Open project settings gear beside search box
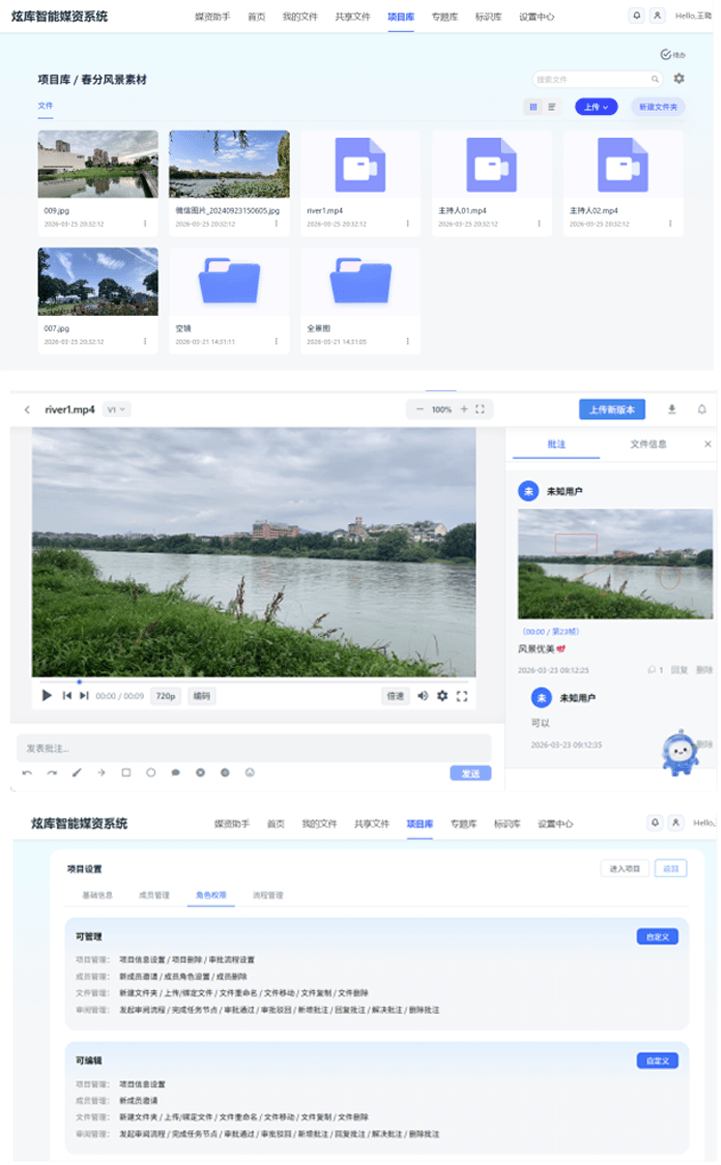The width and height of the screenshot is (721, 1165). (x=679, y=78)
